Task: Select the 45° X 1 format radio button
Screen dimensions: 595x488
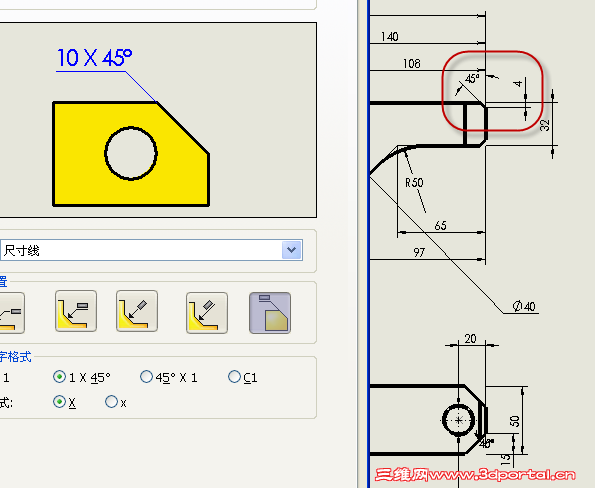Action: pyautogui.click(x=146, y=377)
